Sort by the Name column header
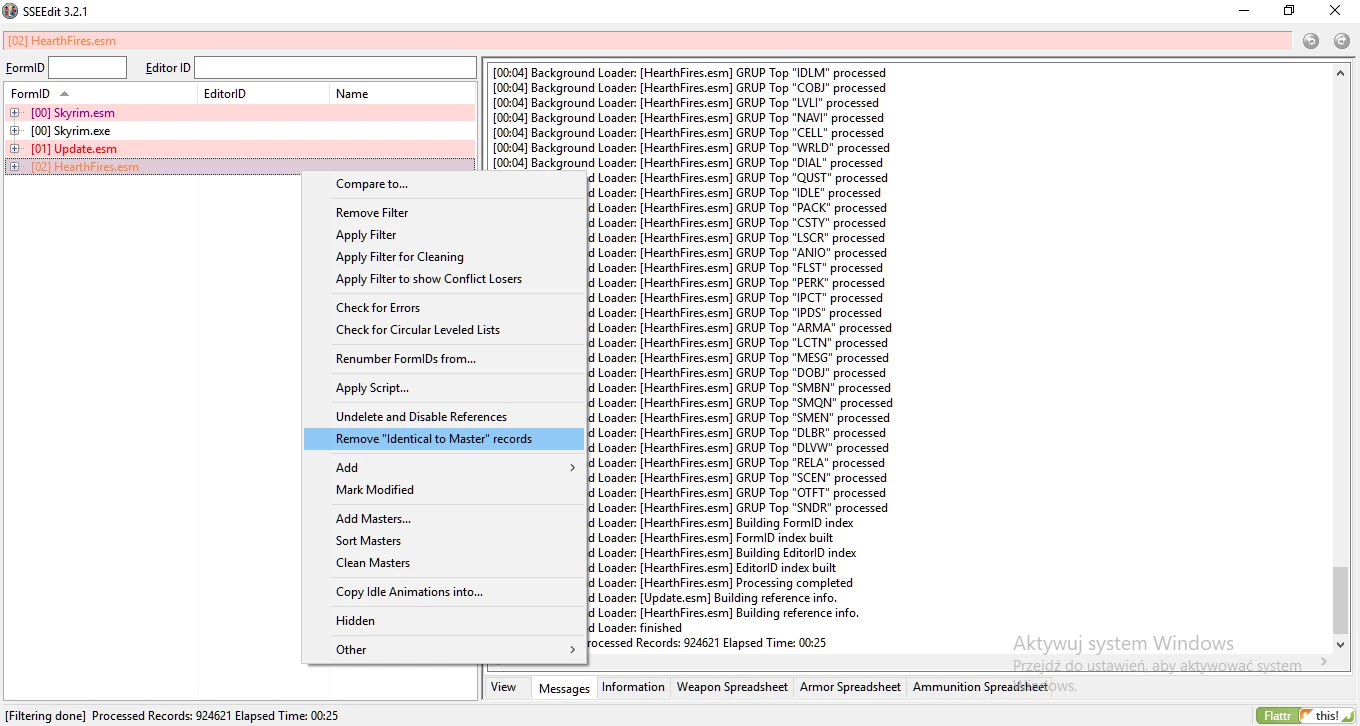The height and width of the screenshot is (726, 1360). pos(402,94)
